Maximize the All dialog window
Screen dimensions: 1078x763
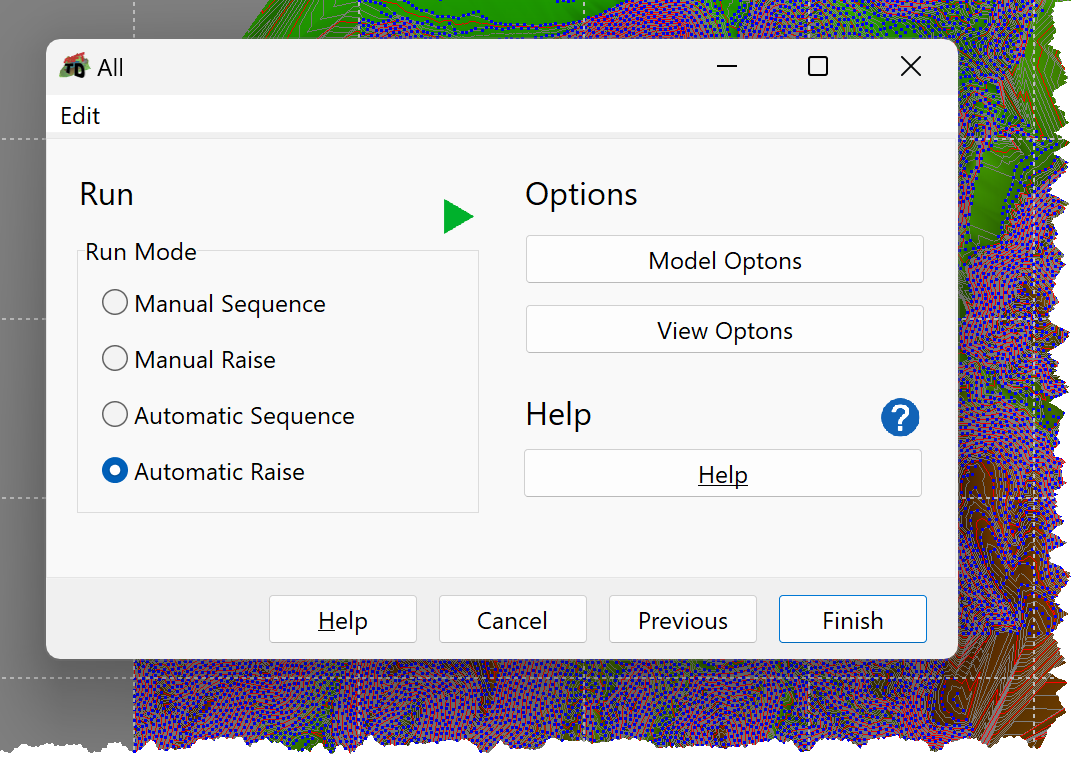point(817,67)
